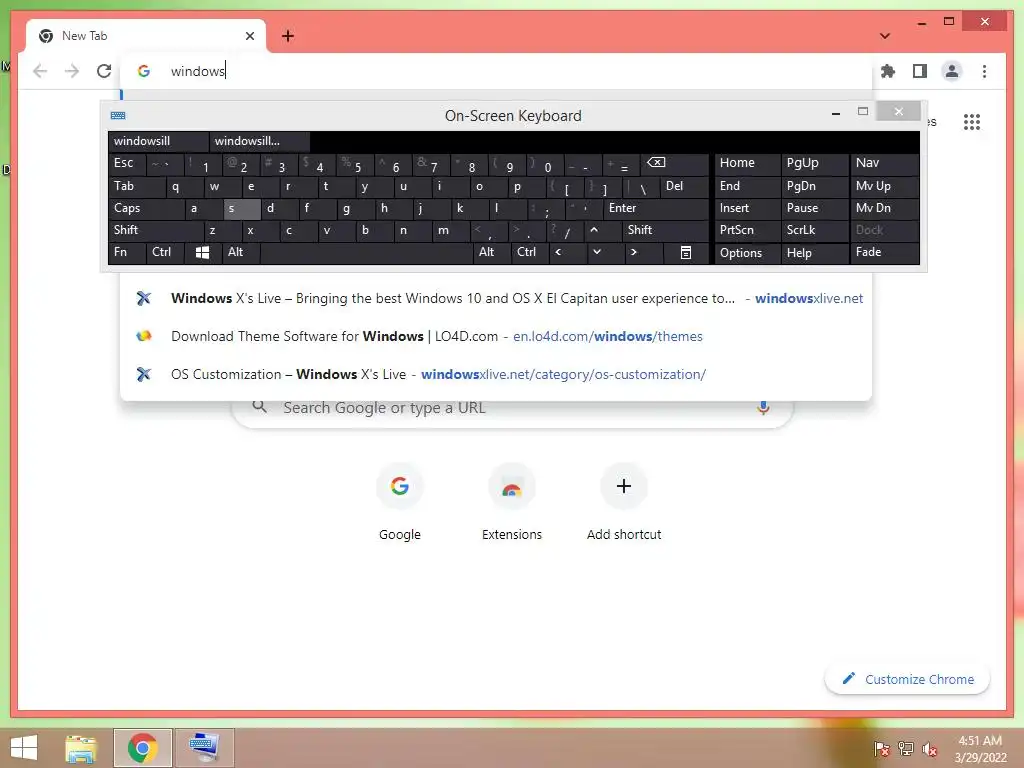Click the Esc key
The image size is (1024, 768).
tap(127, 164)
